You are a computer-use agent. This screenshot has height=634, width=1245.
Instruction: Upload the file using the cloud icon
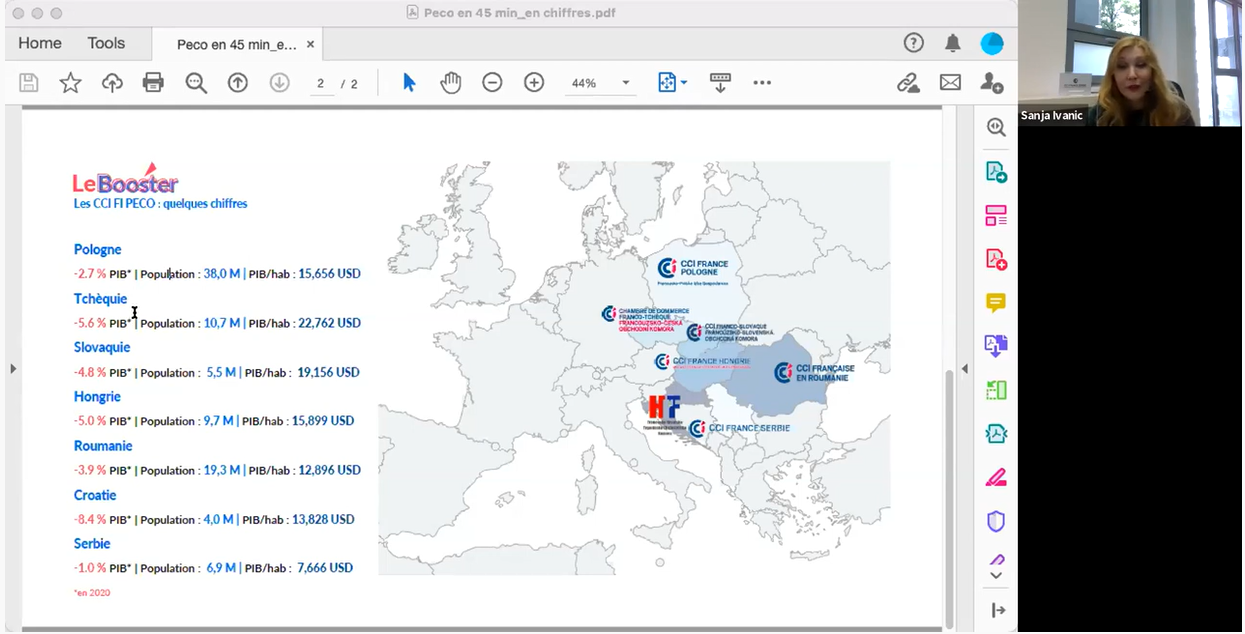tap(112, 83)
